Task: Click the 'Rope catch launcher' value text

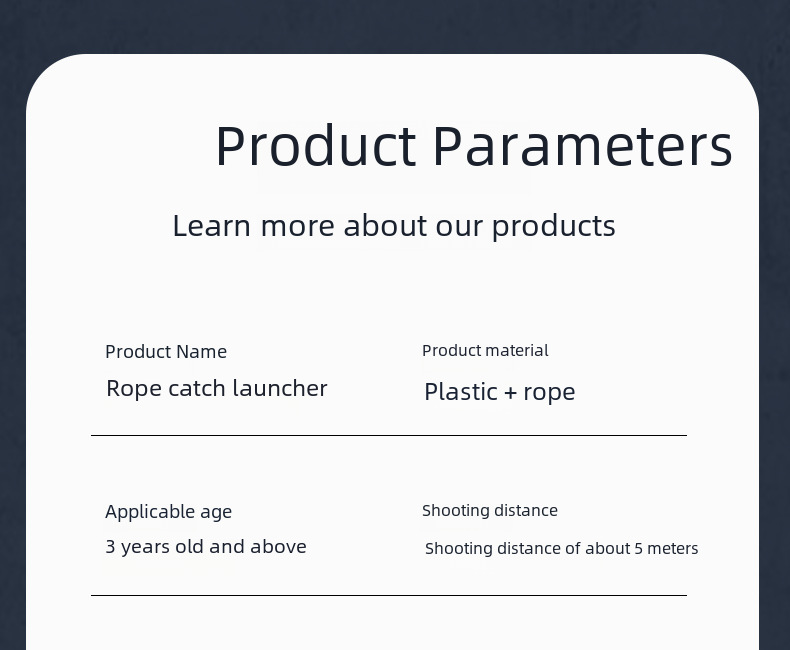Action: click(x=217, y=388)
